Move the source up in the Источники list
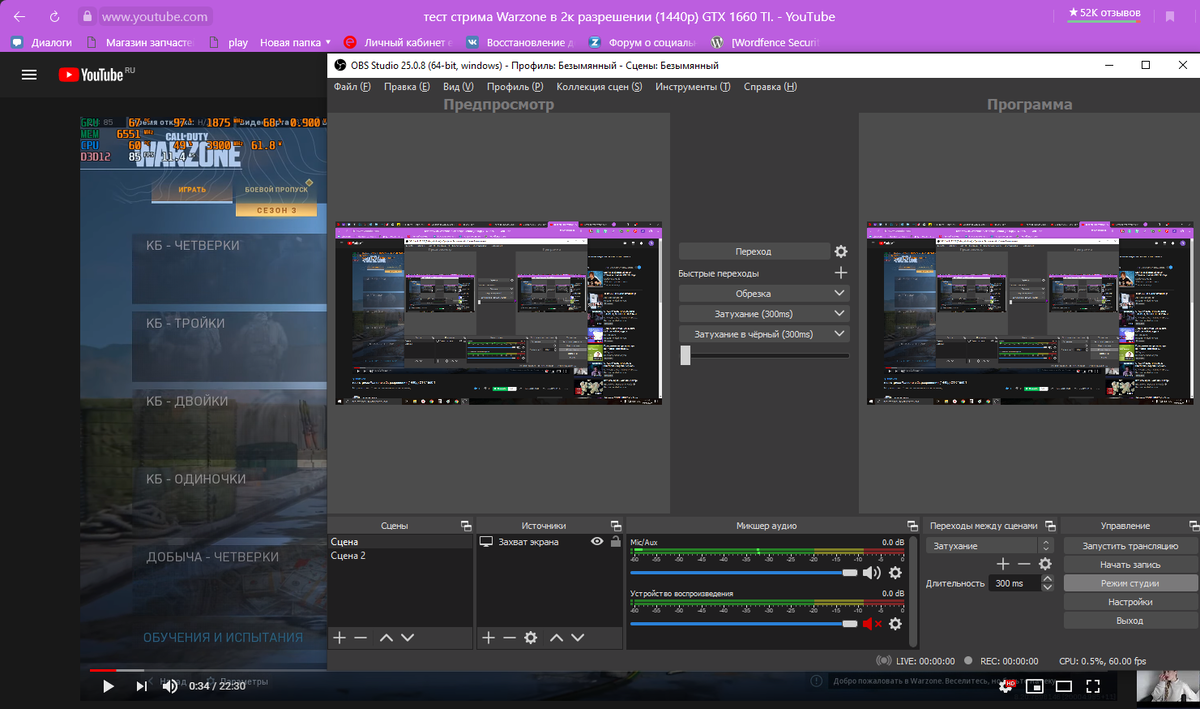The image size is (1200, 709). [557, 637]
